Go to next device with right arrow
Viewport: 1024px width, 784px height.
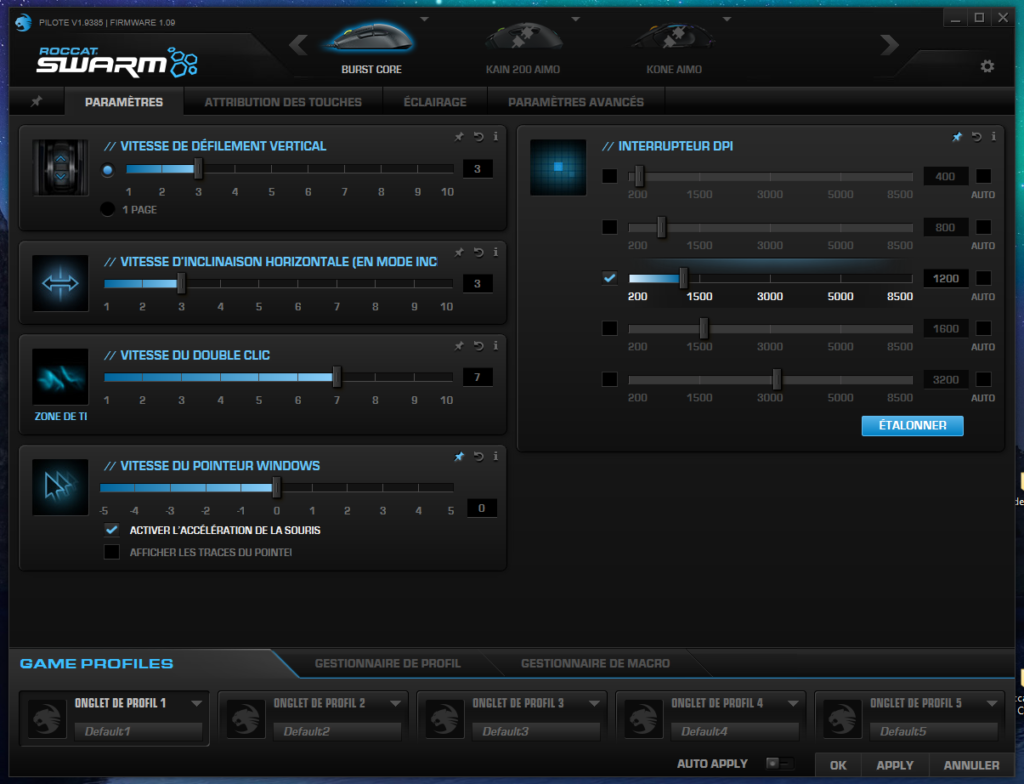click(x=889, y=45)
